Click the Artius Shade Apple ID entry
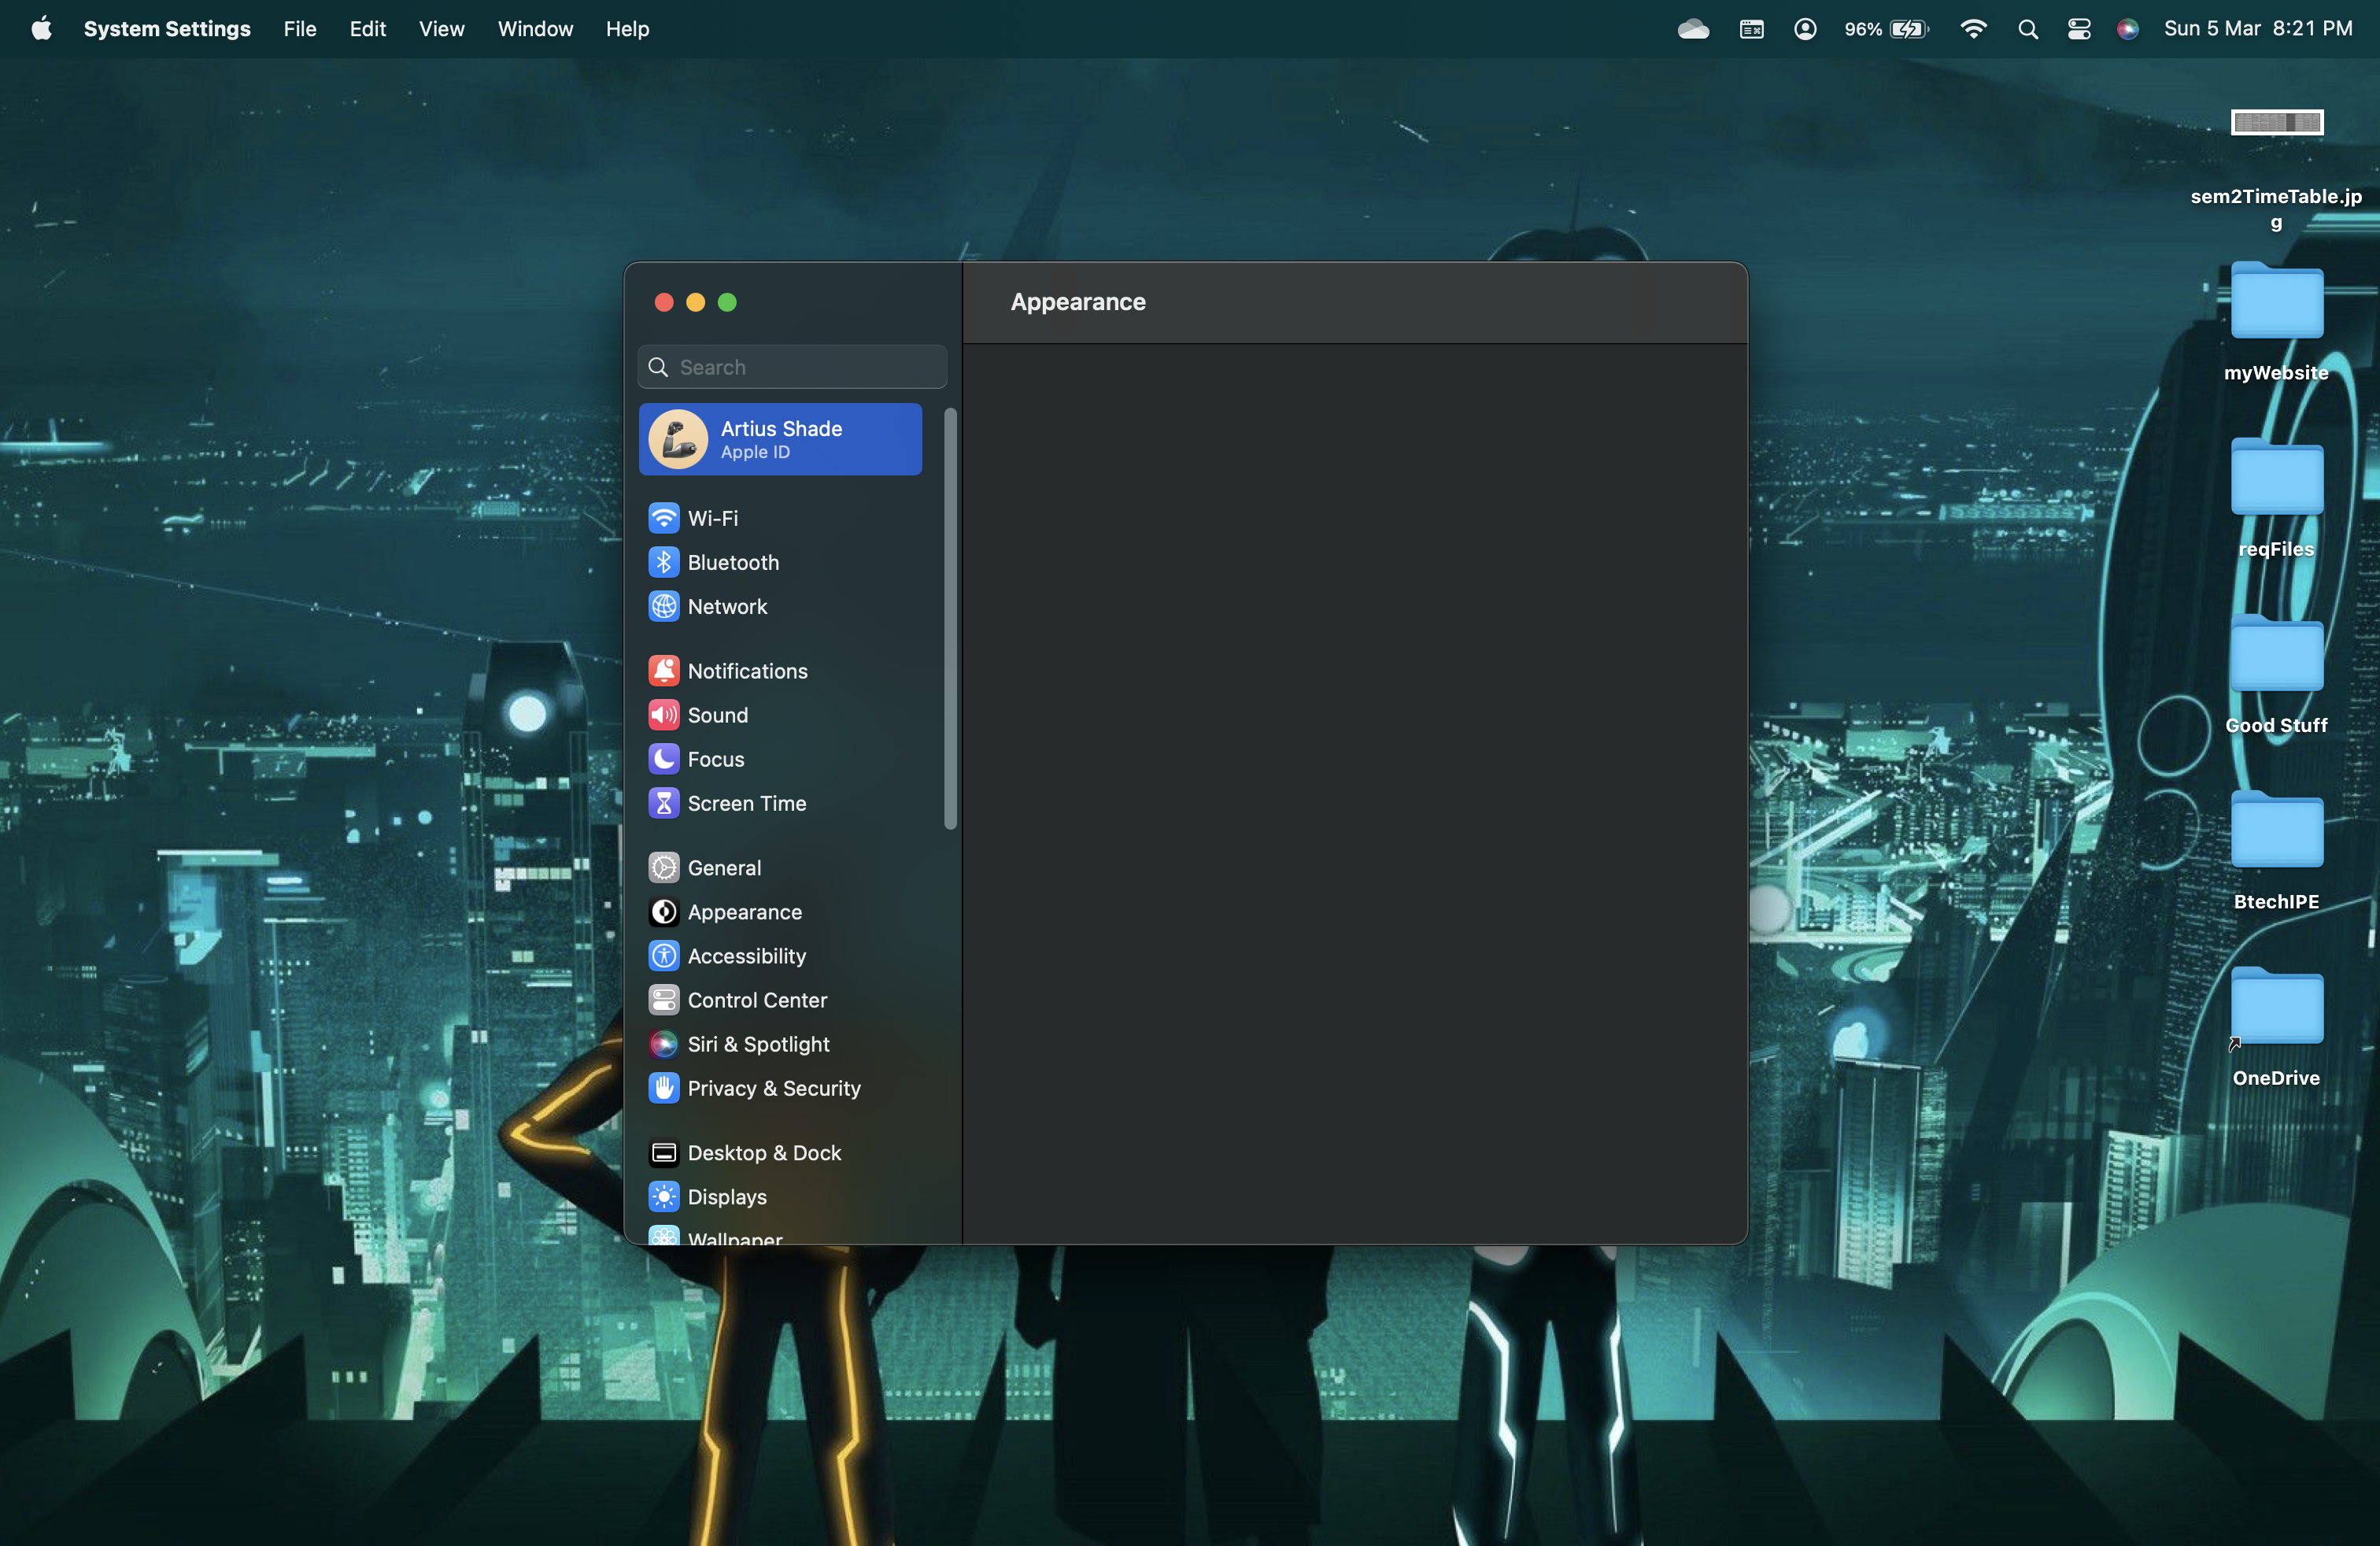This screenshot has height=1546, width=2380. click(780, 439)
